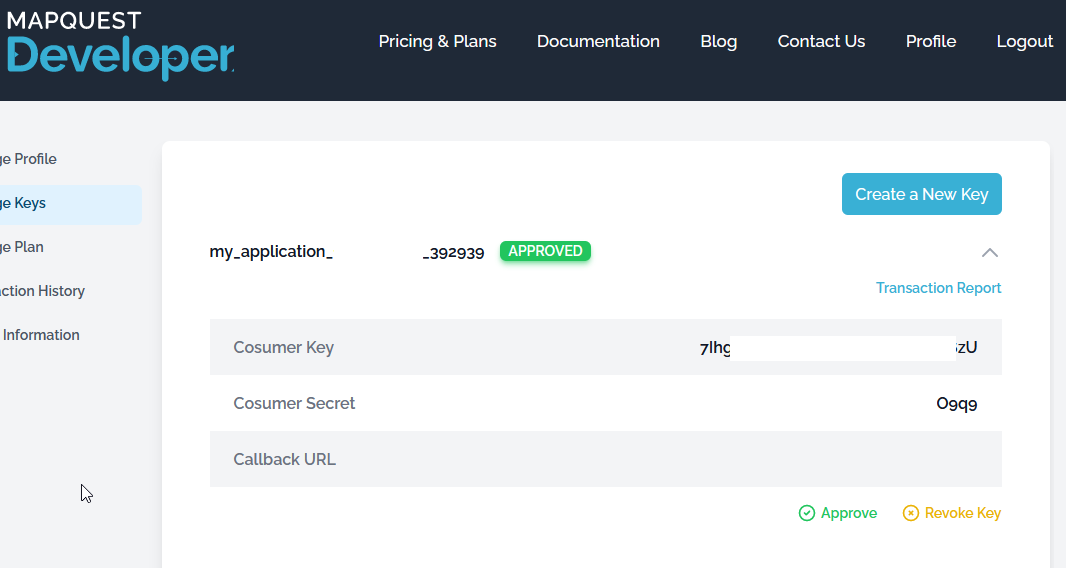This screenshot has height=568, width=1066.
Task: Click the Callback URL row
Action: [x=605, y=459]
